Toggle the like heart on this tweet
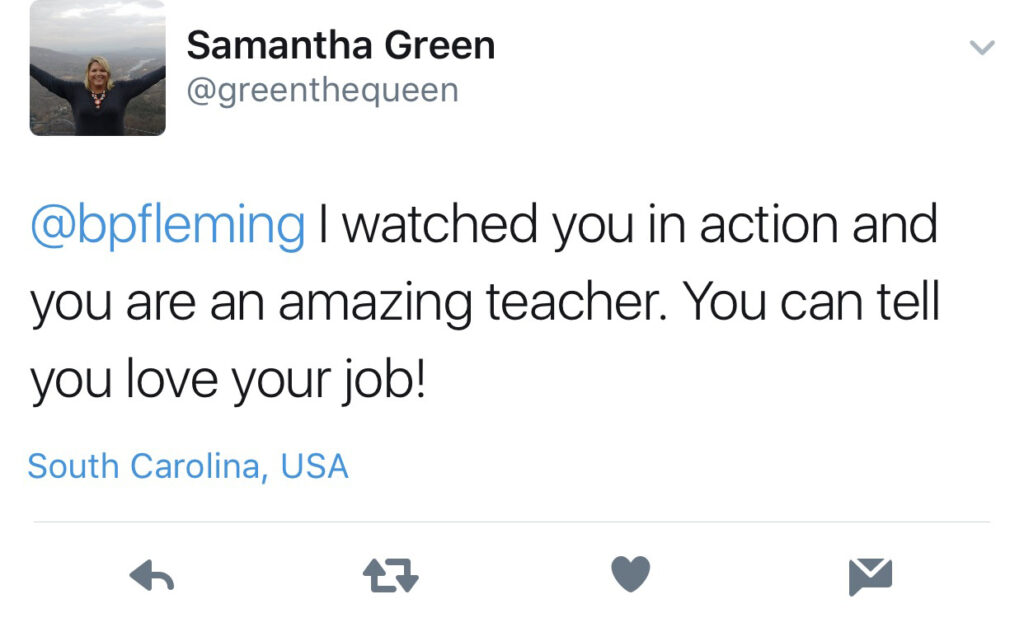 tap(630, 574)
